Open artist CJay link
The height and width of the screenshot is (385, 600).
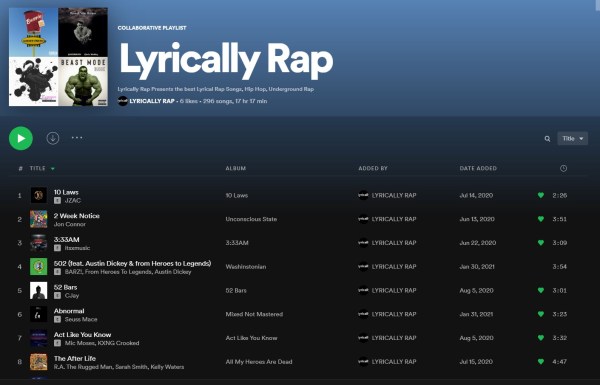point(72,295)
